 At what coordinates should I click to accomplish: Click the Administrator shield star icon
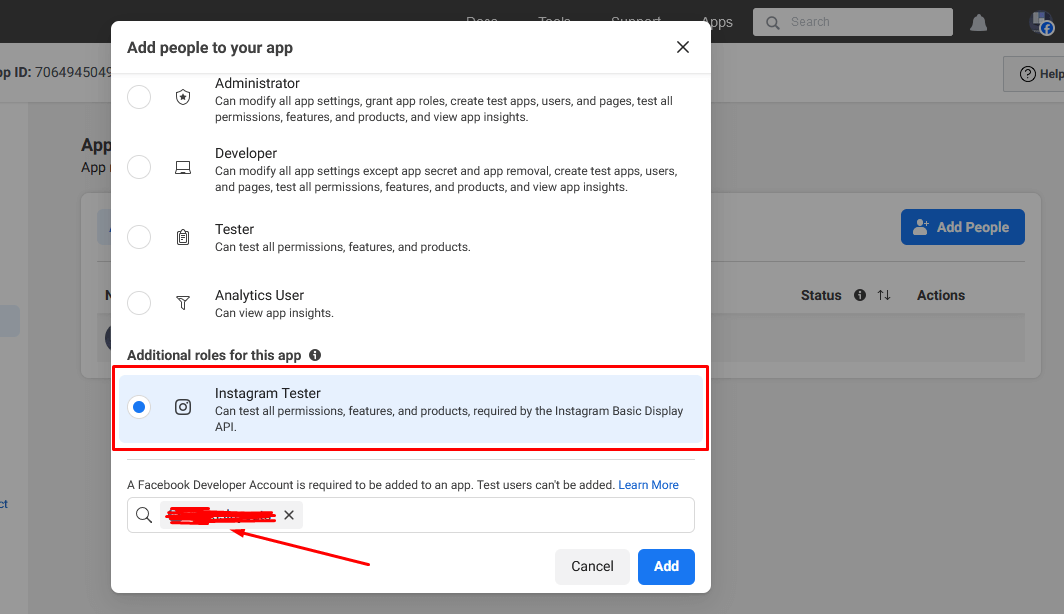click(183, 97)
